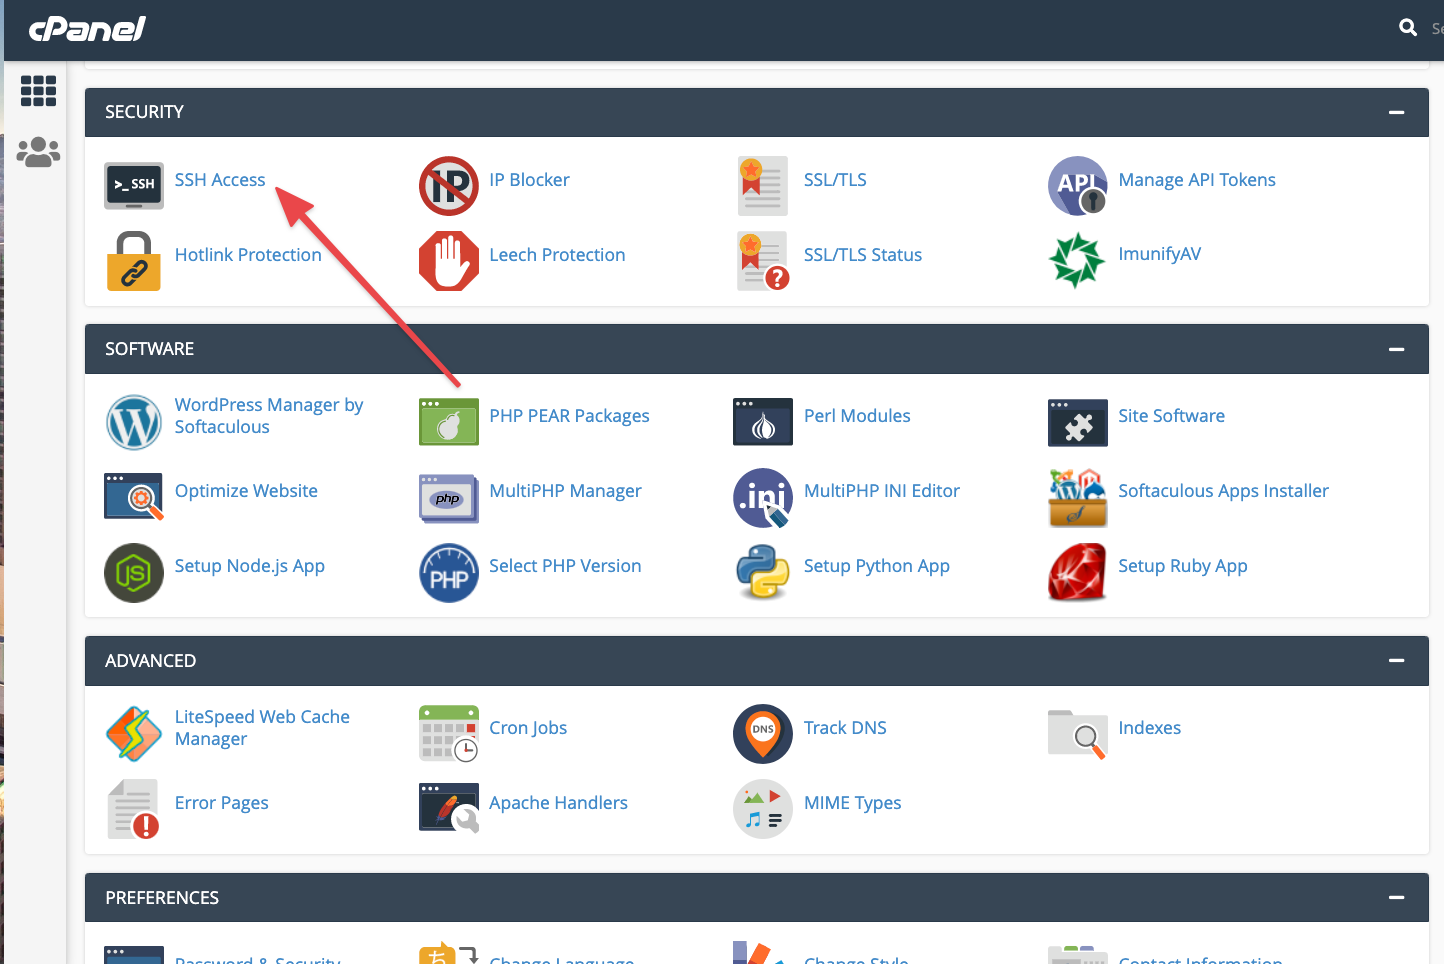Click the Hotlink Protection padlock icon

pos(134,261)
